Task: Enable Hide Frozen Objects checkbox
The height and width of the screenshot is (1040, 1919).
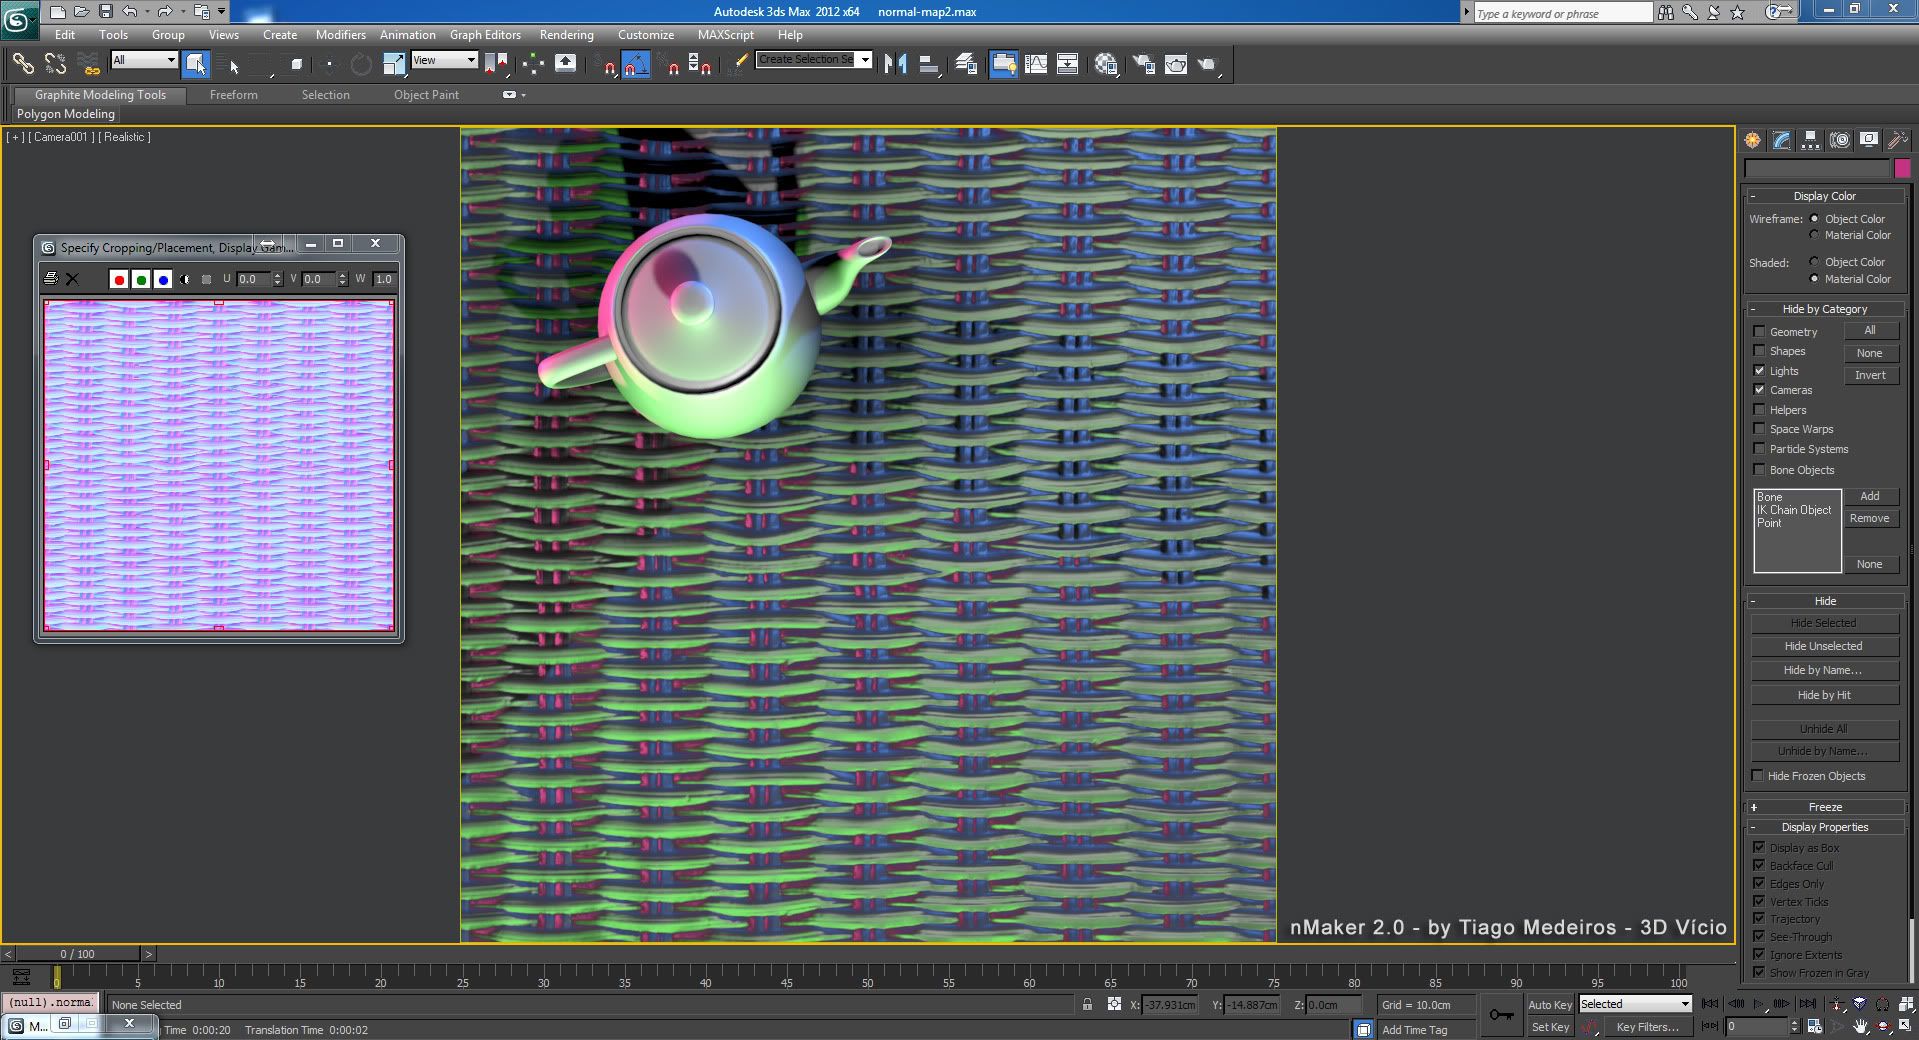Action: point(1757,775)
